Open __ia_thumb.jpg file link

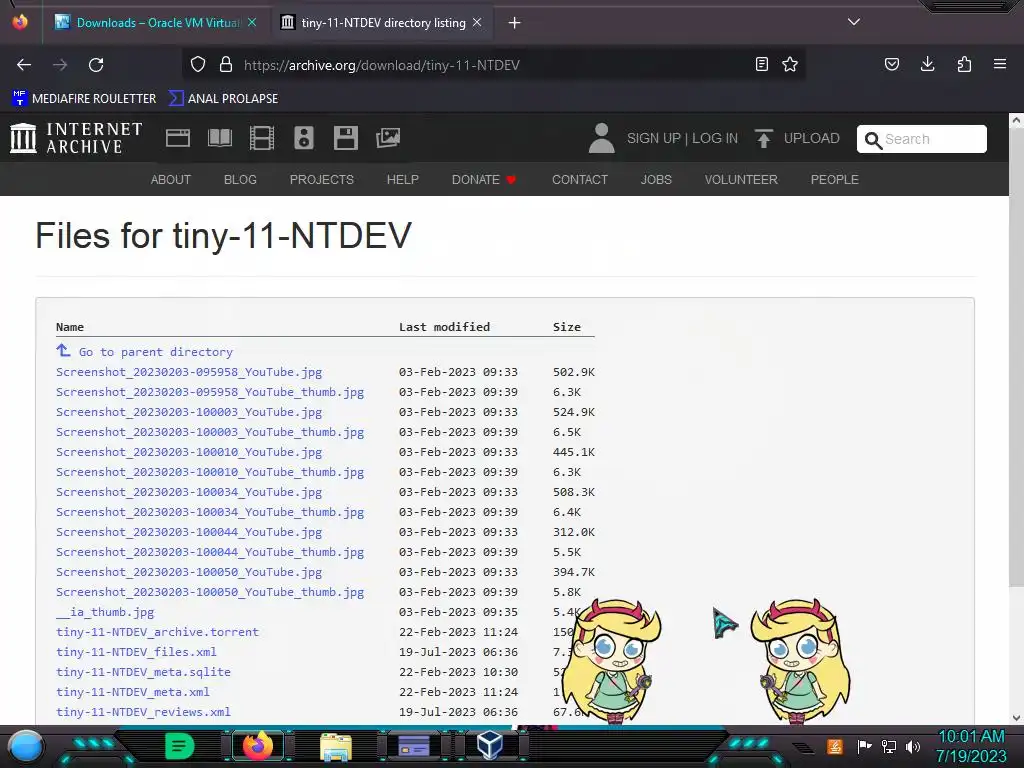[x=105, y=612]
